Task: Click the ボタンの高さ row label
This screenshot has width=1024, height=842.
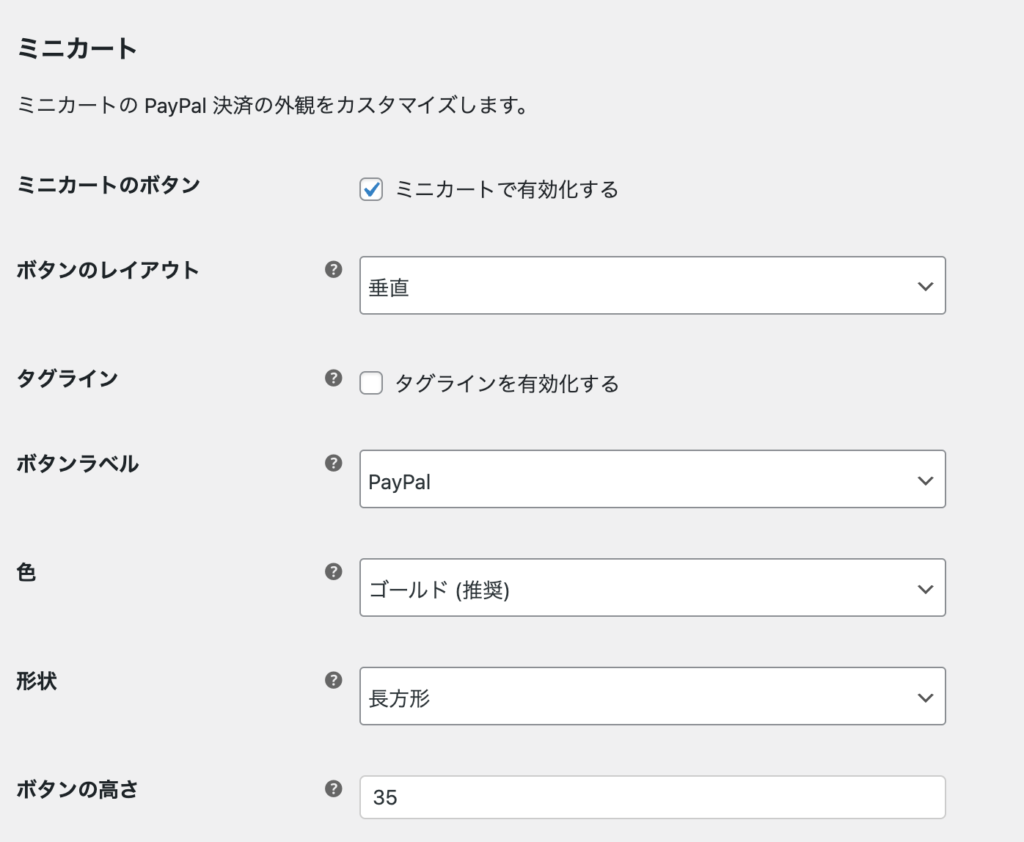Action: 77,789
